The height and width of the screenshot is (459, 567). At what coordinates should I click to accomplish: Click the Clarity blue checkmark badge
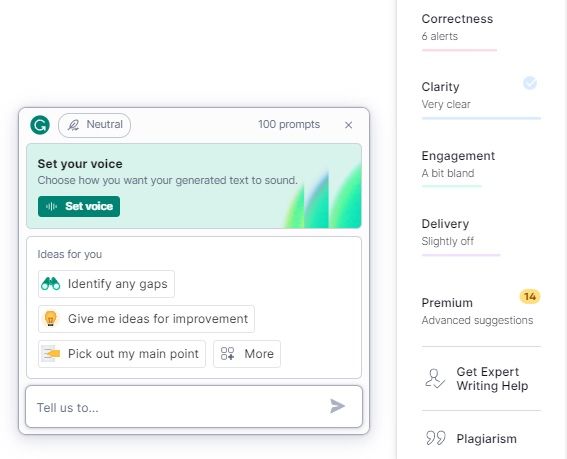point(530,83)
